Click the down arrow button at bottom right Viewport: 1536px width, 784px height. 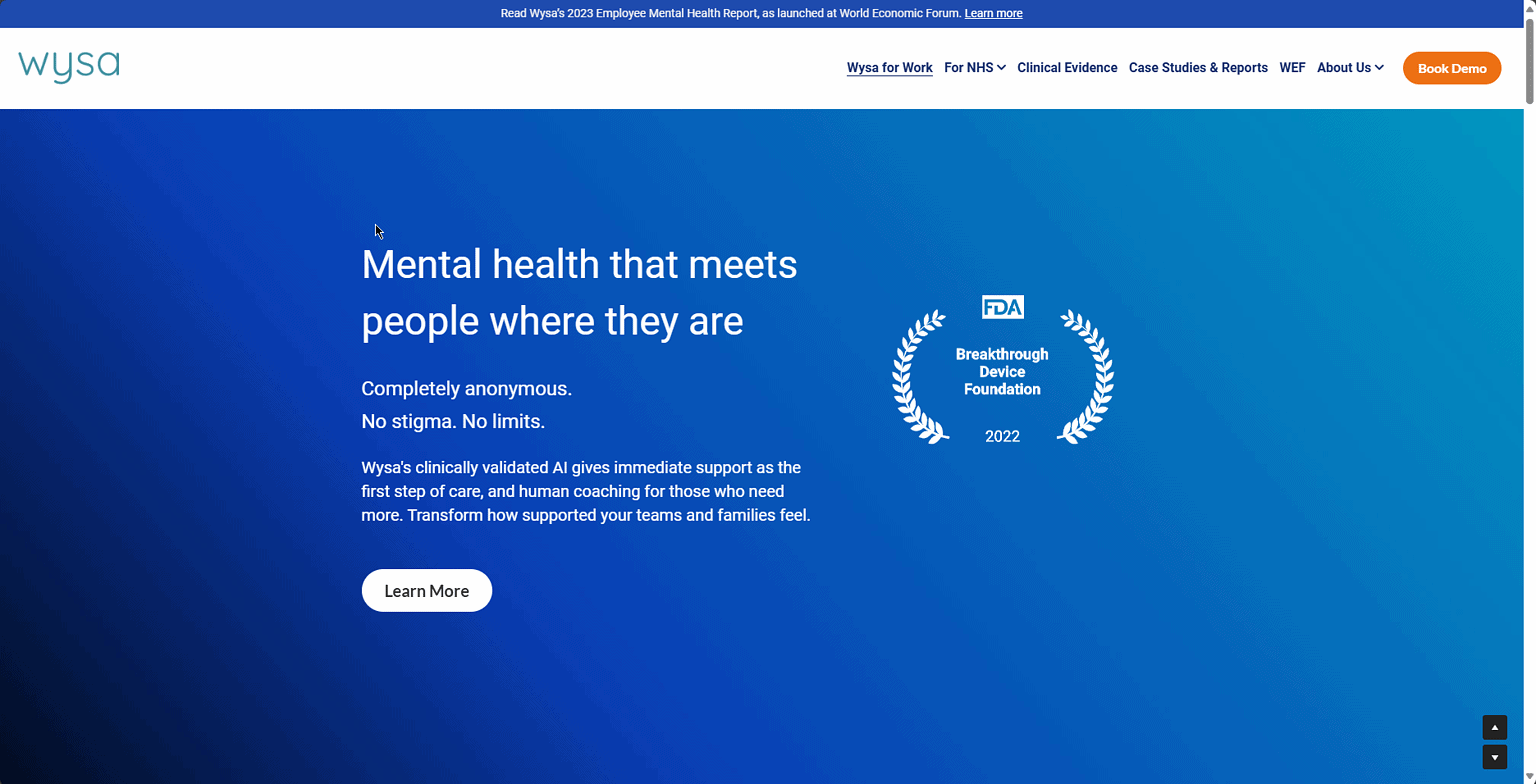1494,757
